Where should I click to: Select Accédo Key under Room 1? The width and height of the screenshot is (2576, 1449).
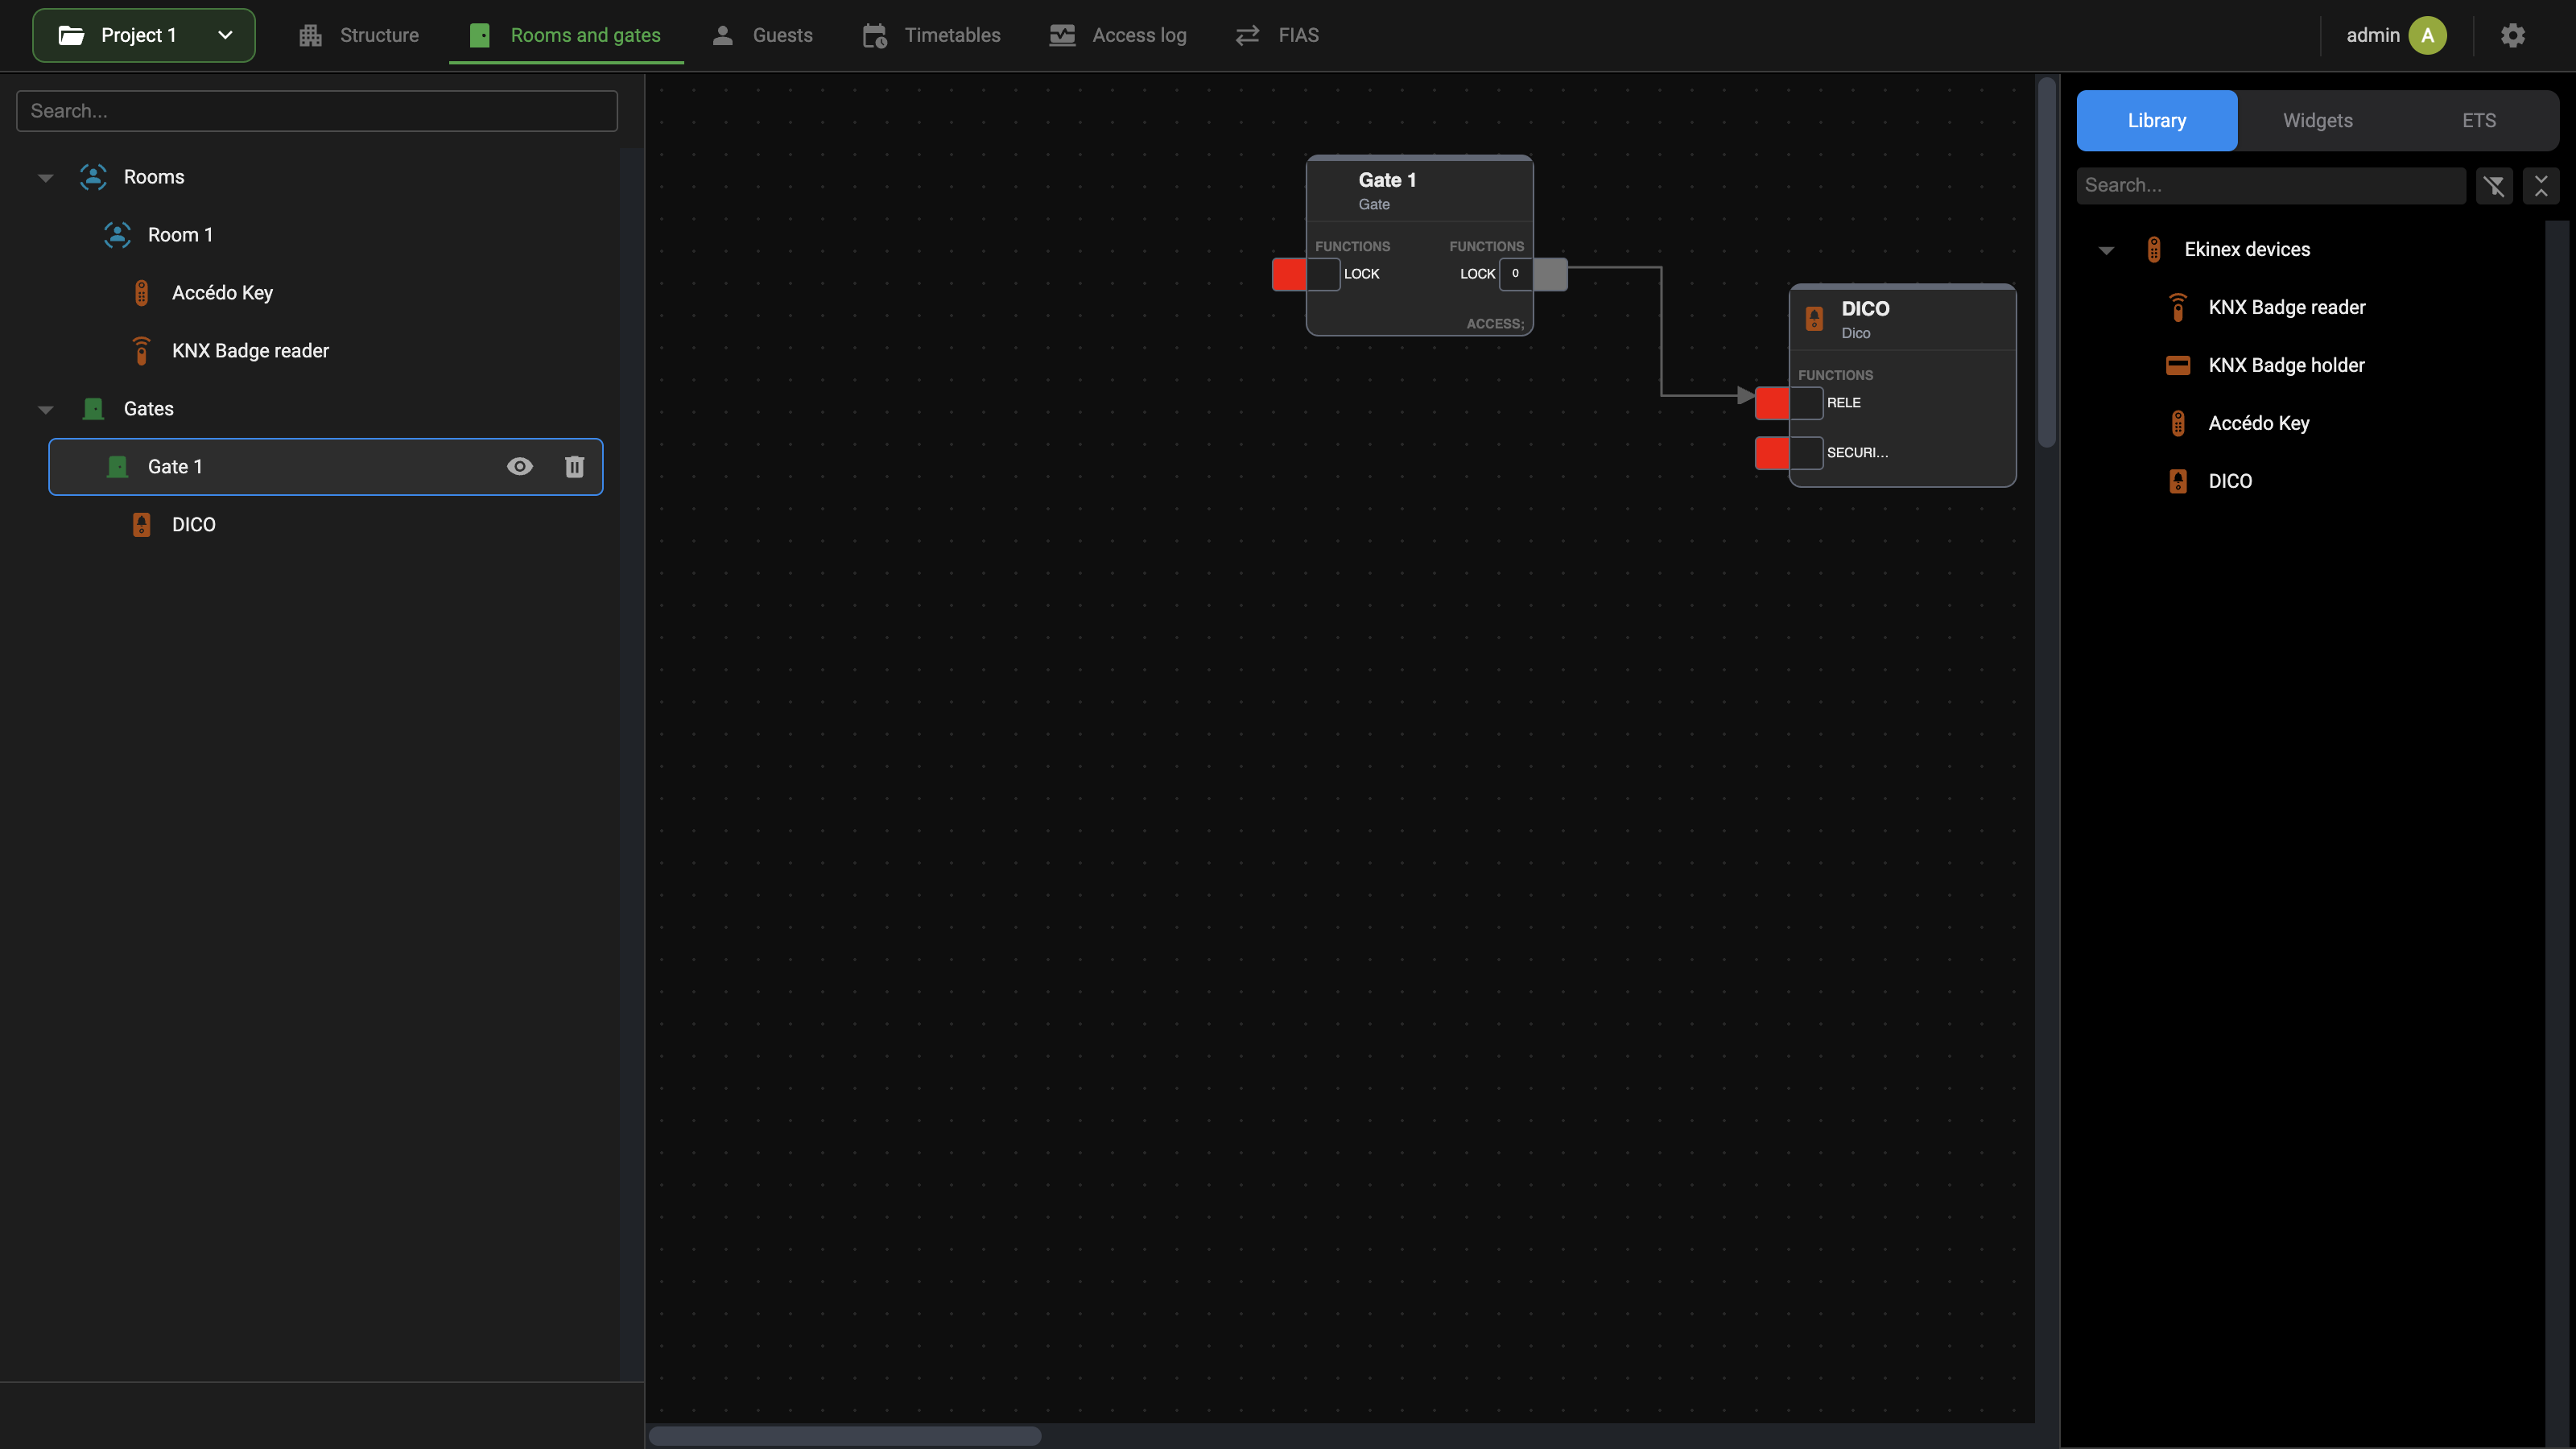click(222, 293)
